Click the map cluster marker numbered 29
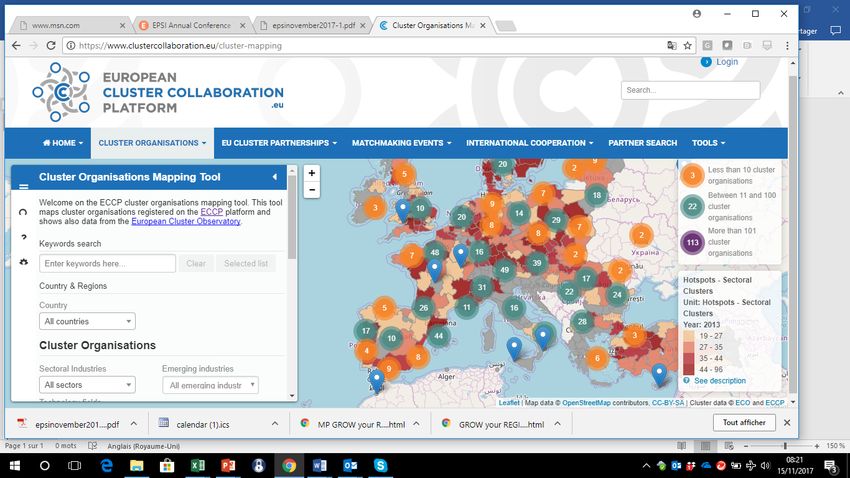The width and height of the screenshot is (850, 478). (x=556, y=220)
